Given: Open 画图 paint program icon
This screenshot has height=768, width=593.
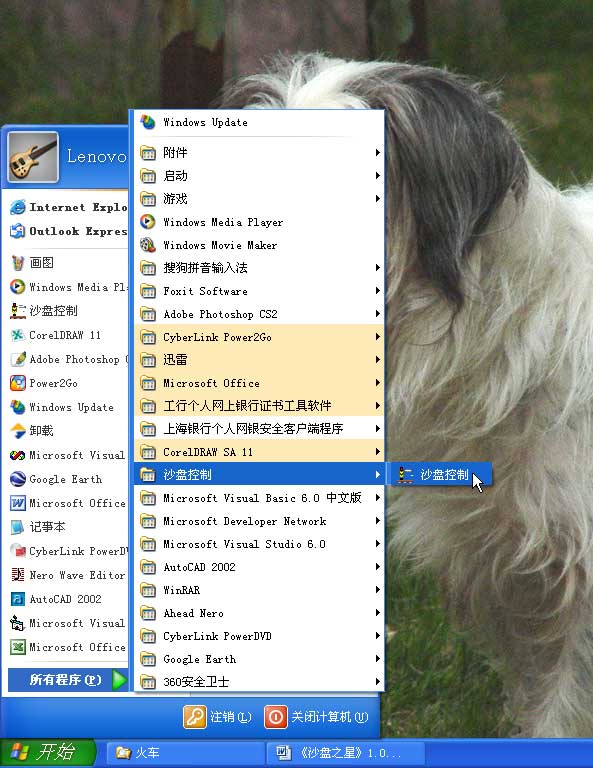Looking at the screenshot, I should coord(18,263).
